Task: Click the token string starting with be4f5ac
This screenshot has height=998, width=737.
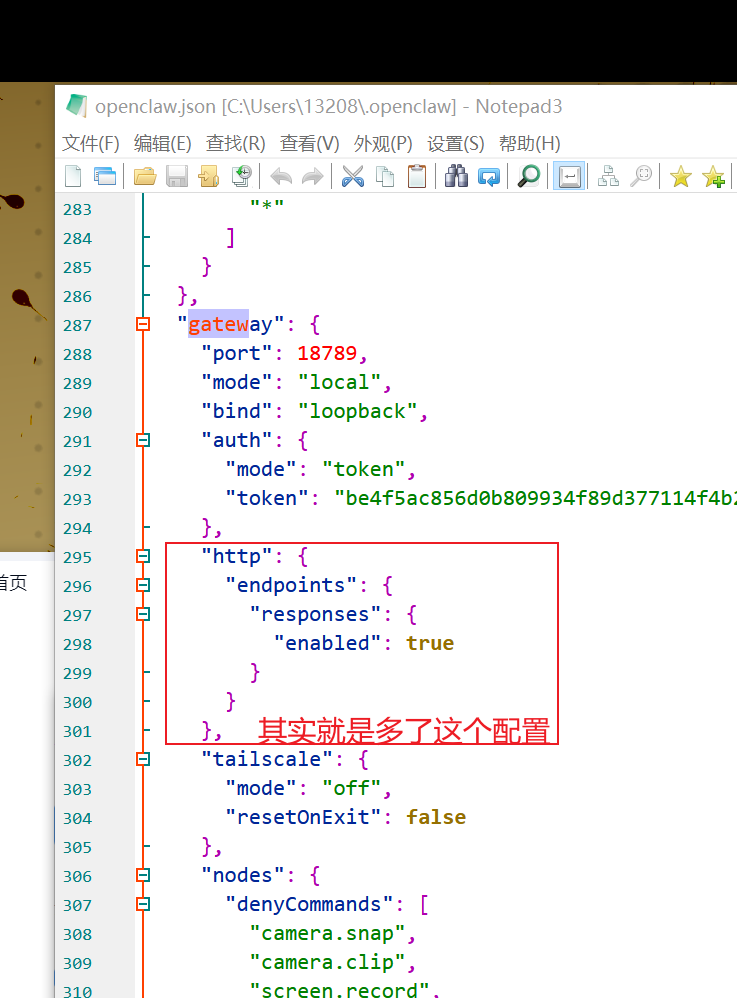Action: pos(535,498)
